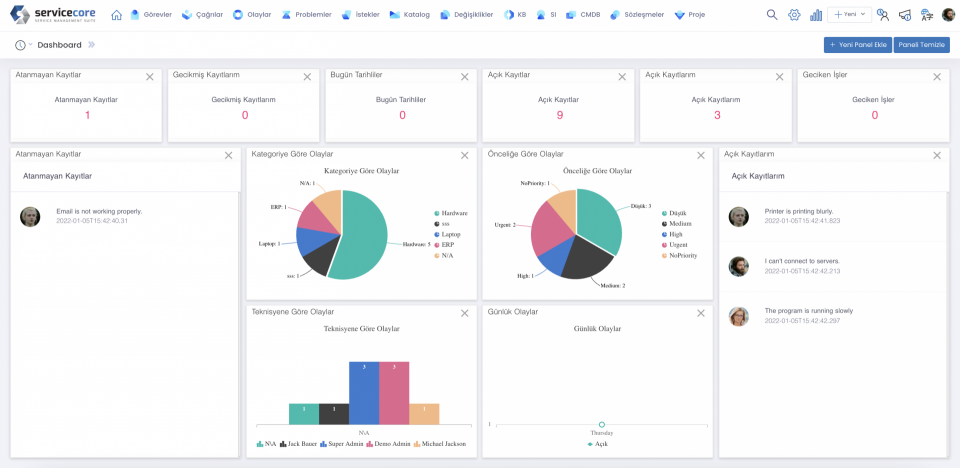Click the bar chart reports icon
Image resolution: width=960 pixels, height=468 pixels.
816,15
